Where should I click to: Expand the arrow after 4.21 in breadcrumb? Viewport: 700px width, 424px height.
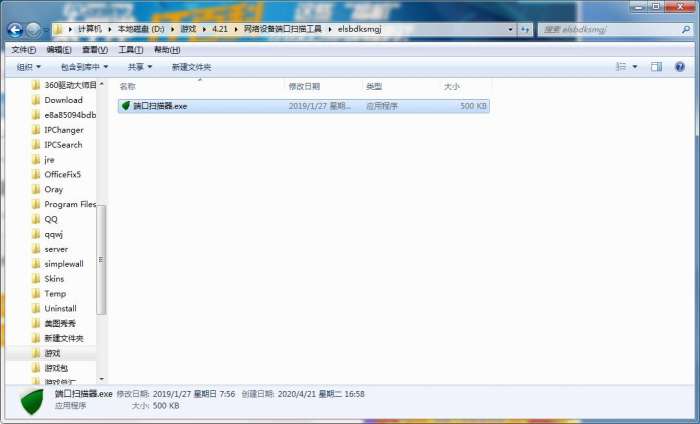click(x=236, y=29)
